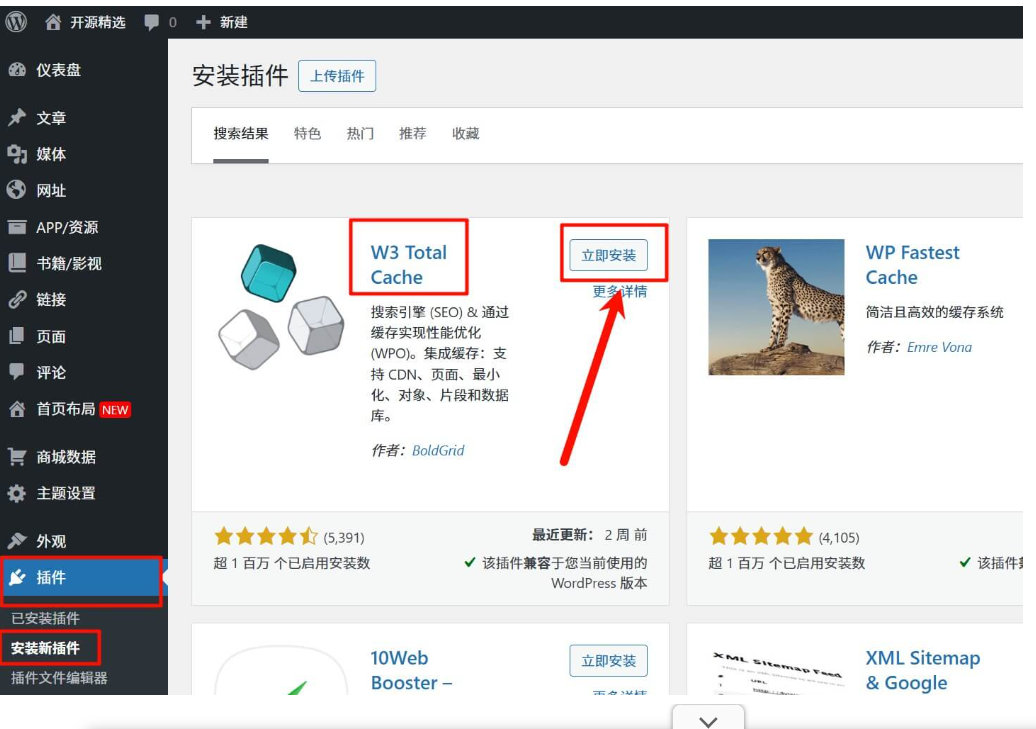Click the plus icon next to 新建
This screenshot has width=1036, height=729.
coord(204,22)
